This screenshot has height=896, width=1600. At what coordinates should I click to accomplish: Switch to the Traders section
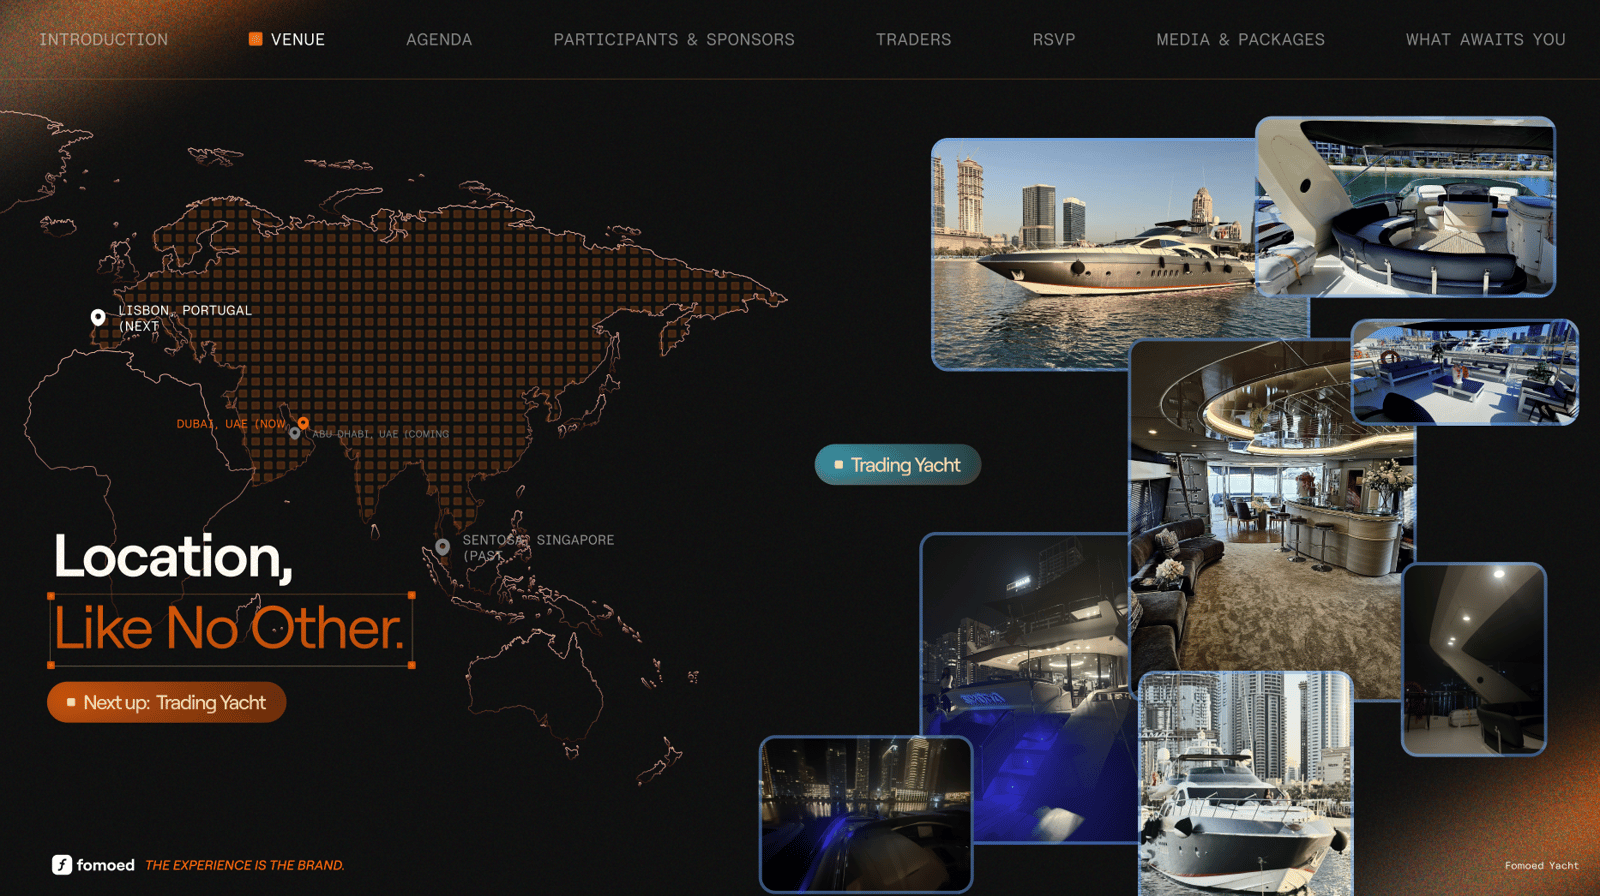pyautogui.click(x=914, y=40)
